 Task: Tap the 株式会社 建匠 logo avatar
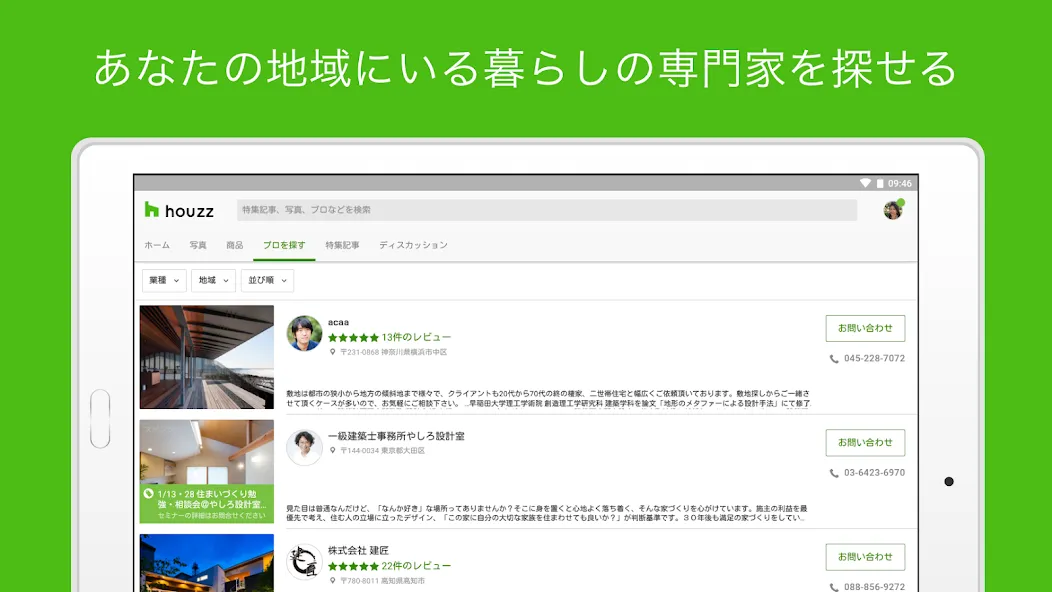click(304, 561)
